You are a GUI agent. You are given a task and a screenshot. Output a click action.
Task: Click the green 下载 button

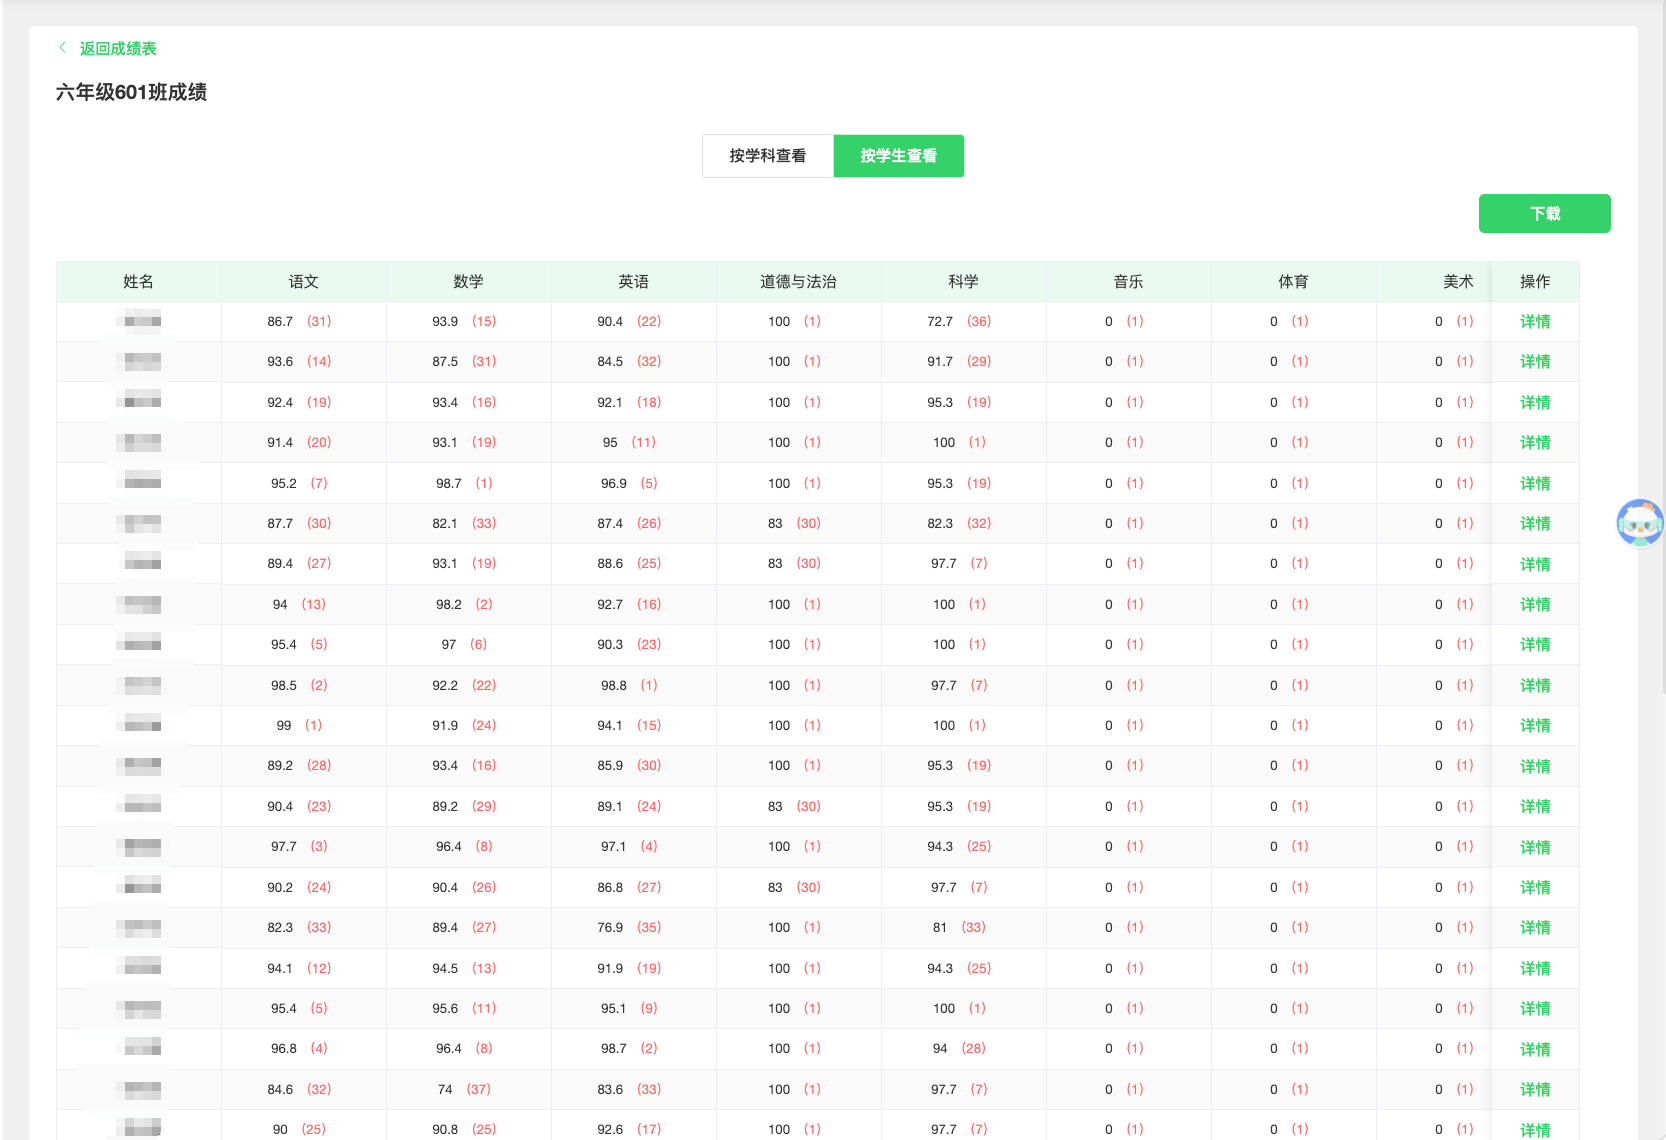tap(1544, 213)
